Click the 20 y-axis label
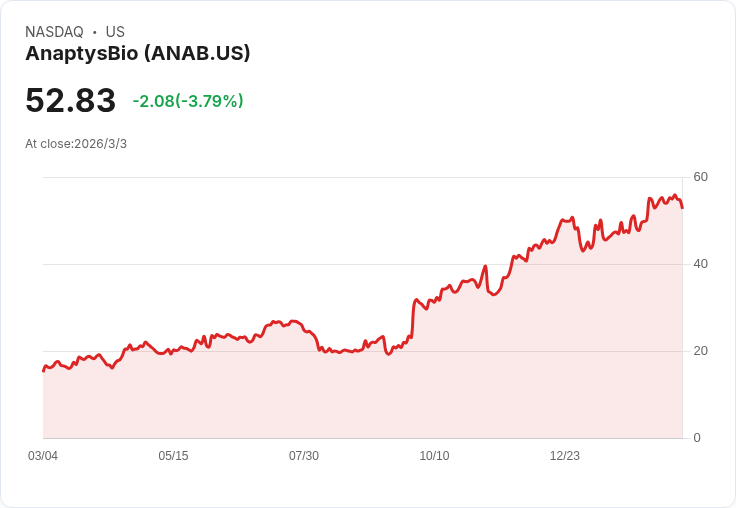The height and width of the screenshot is (508, 736). click(x=700, y=351)
